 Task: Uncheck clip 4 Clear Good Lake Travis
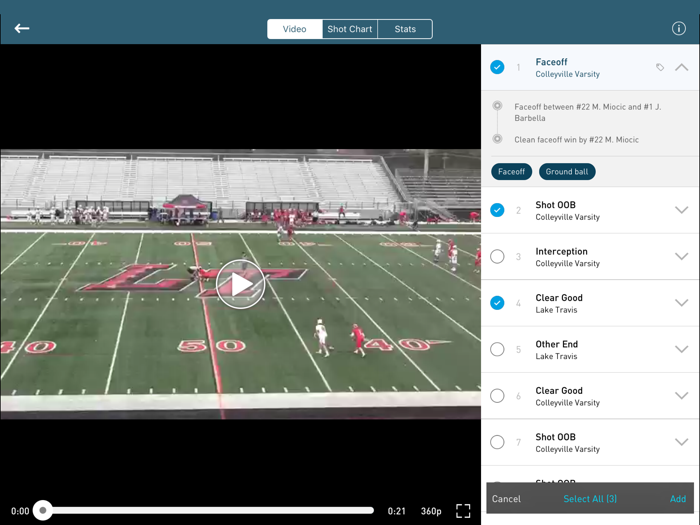click(x=497, y=303)
